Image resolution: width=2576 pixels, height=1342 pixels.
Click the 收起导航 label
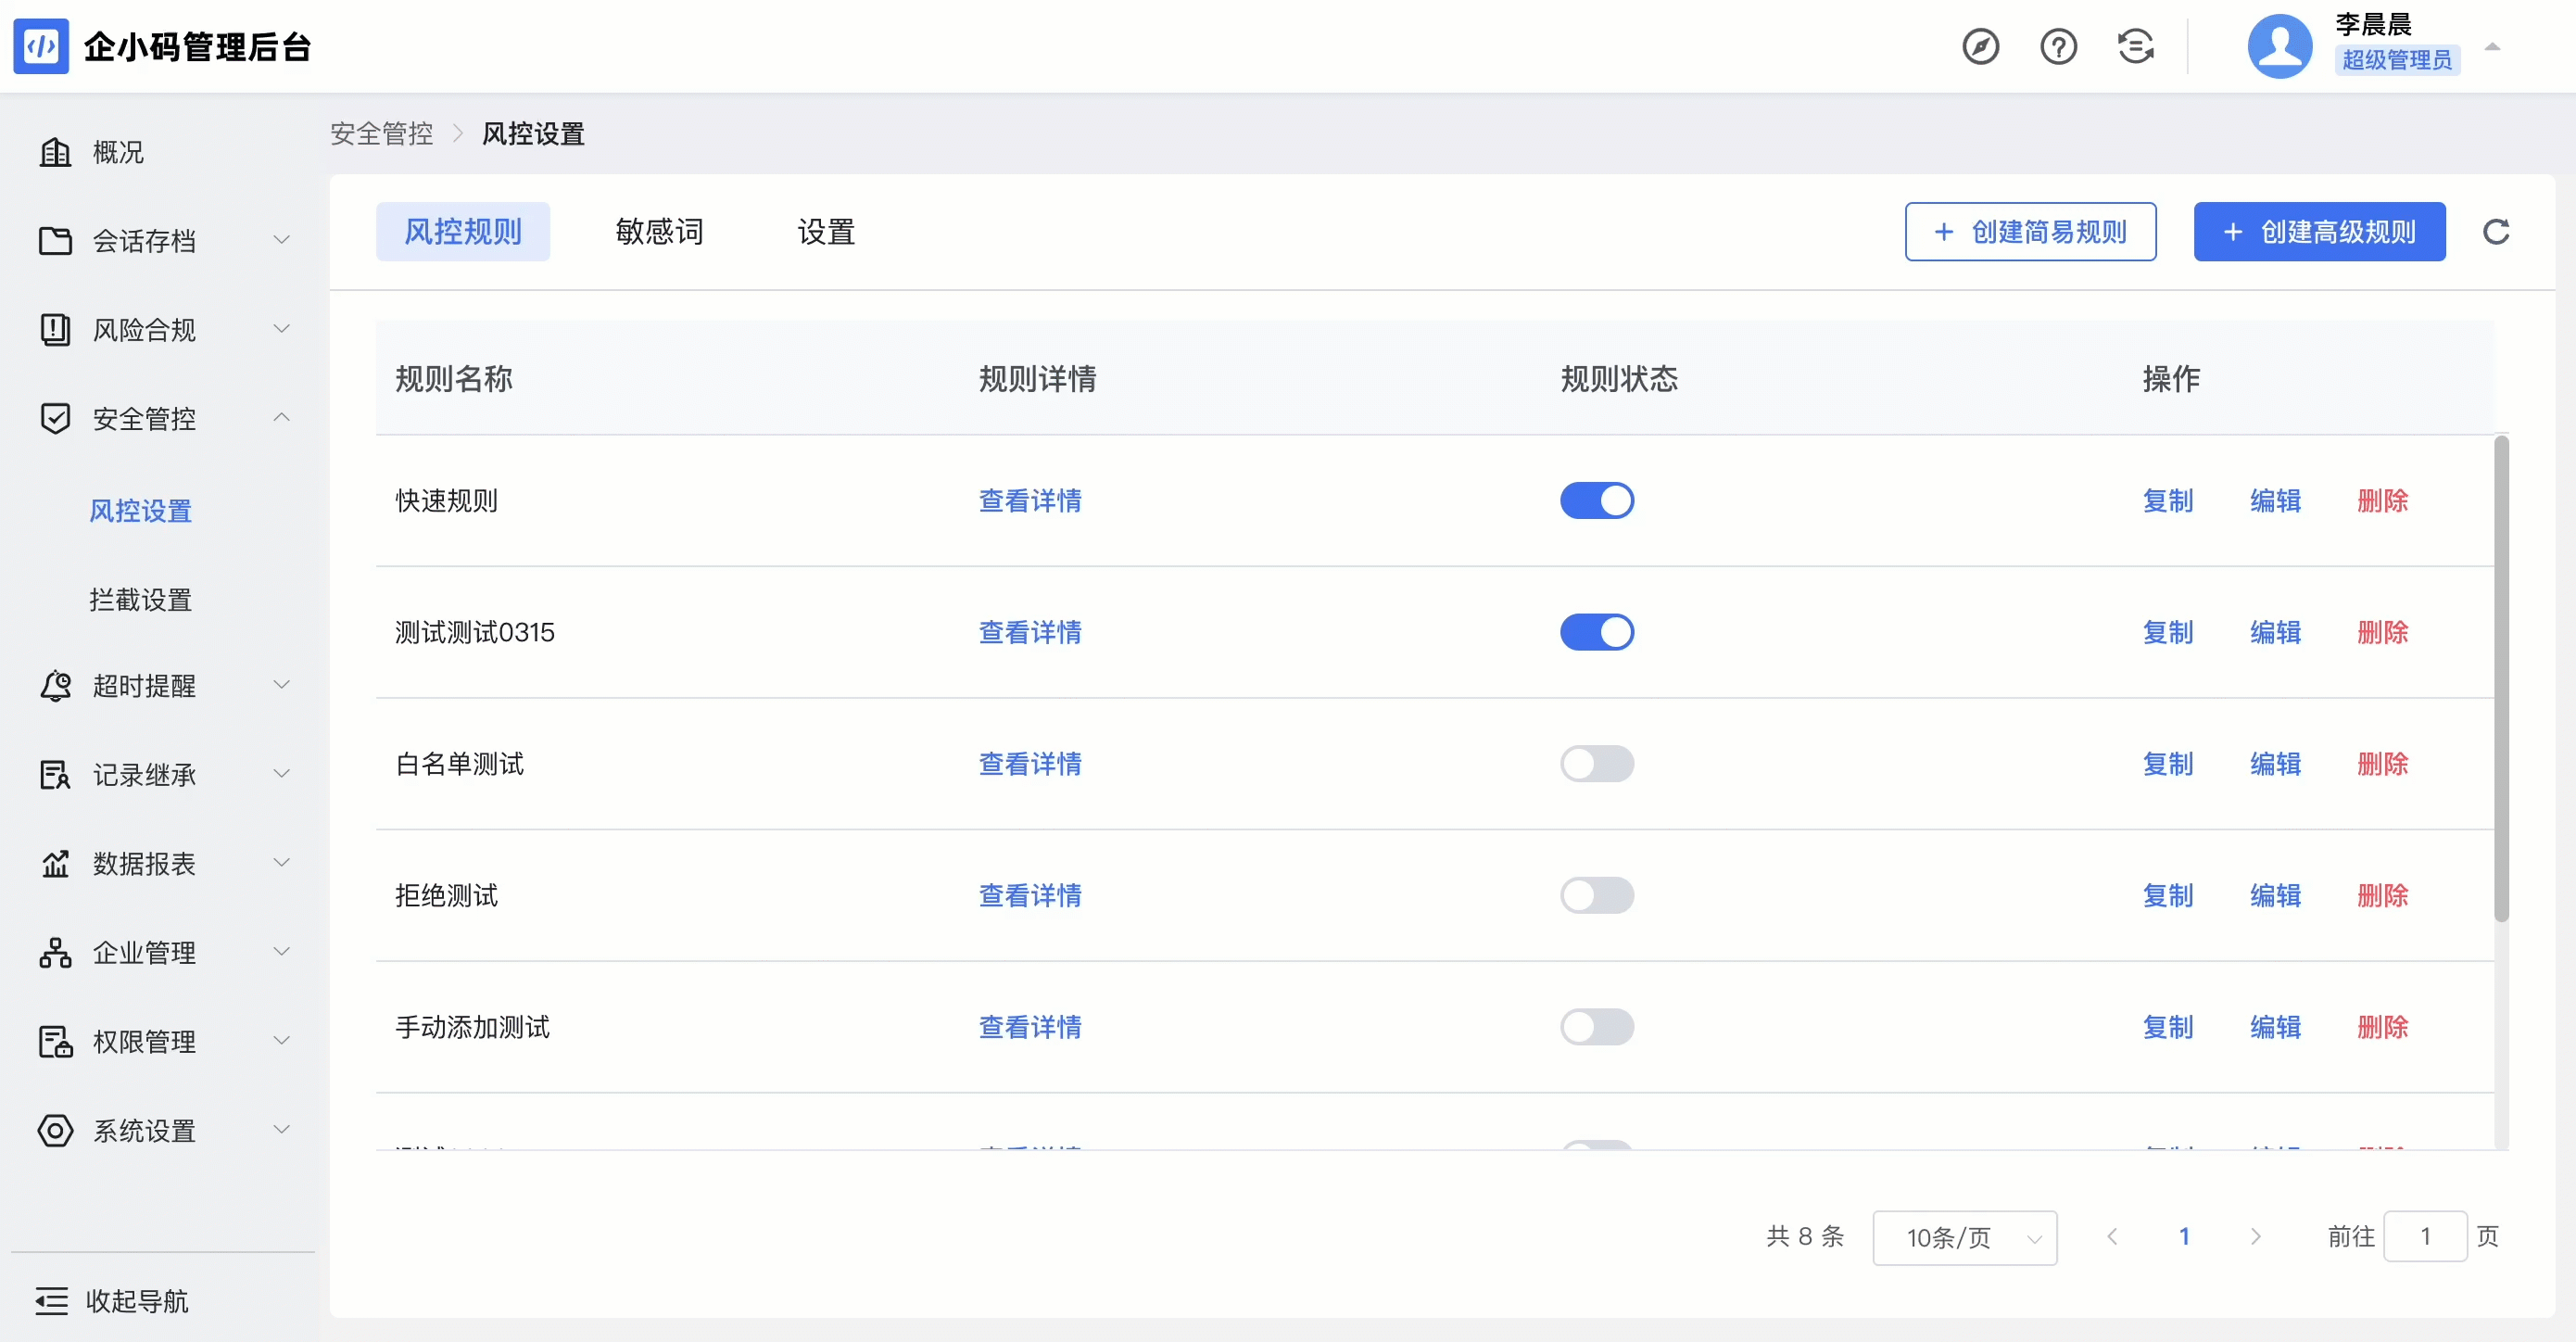tap(137, 1301)
